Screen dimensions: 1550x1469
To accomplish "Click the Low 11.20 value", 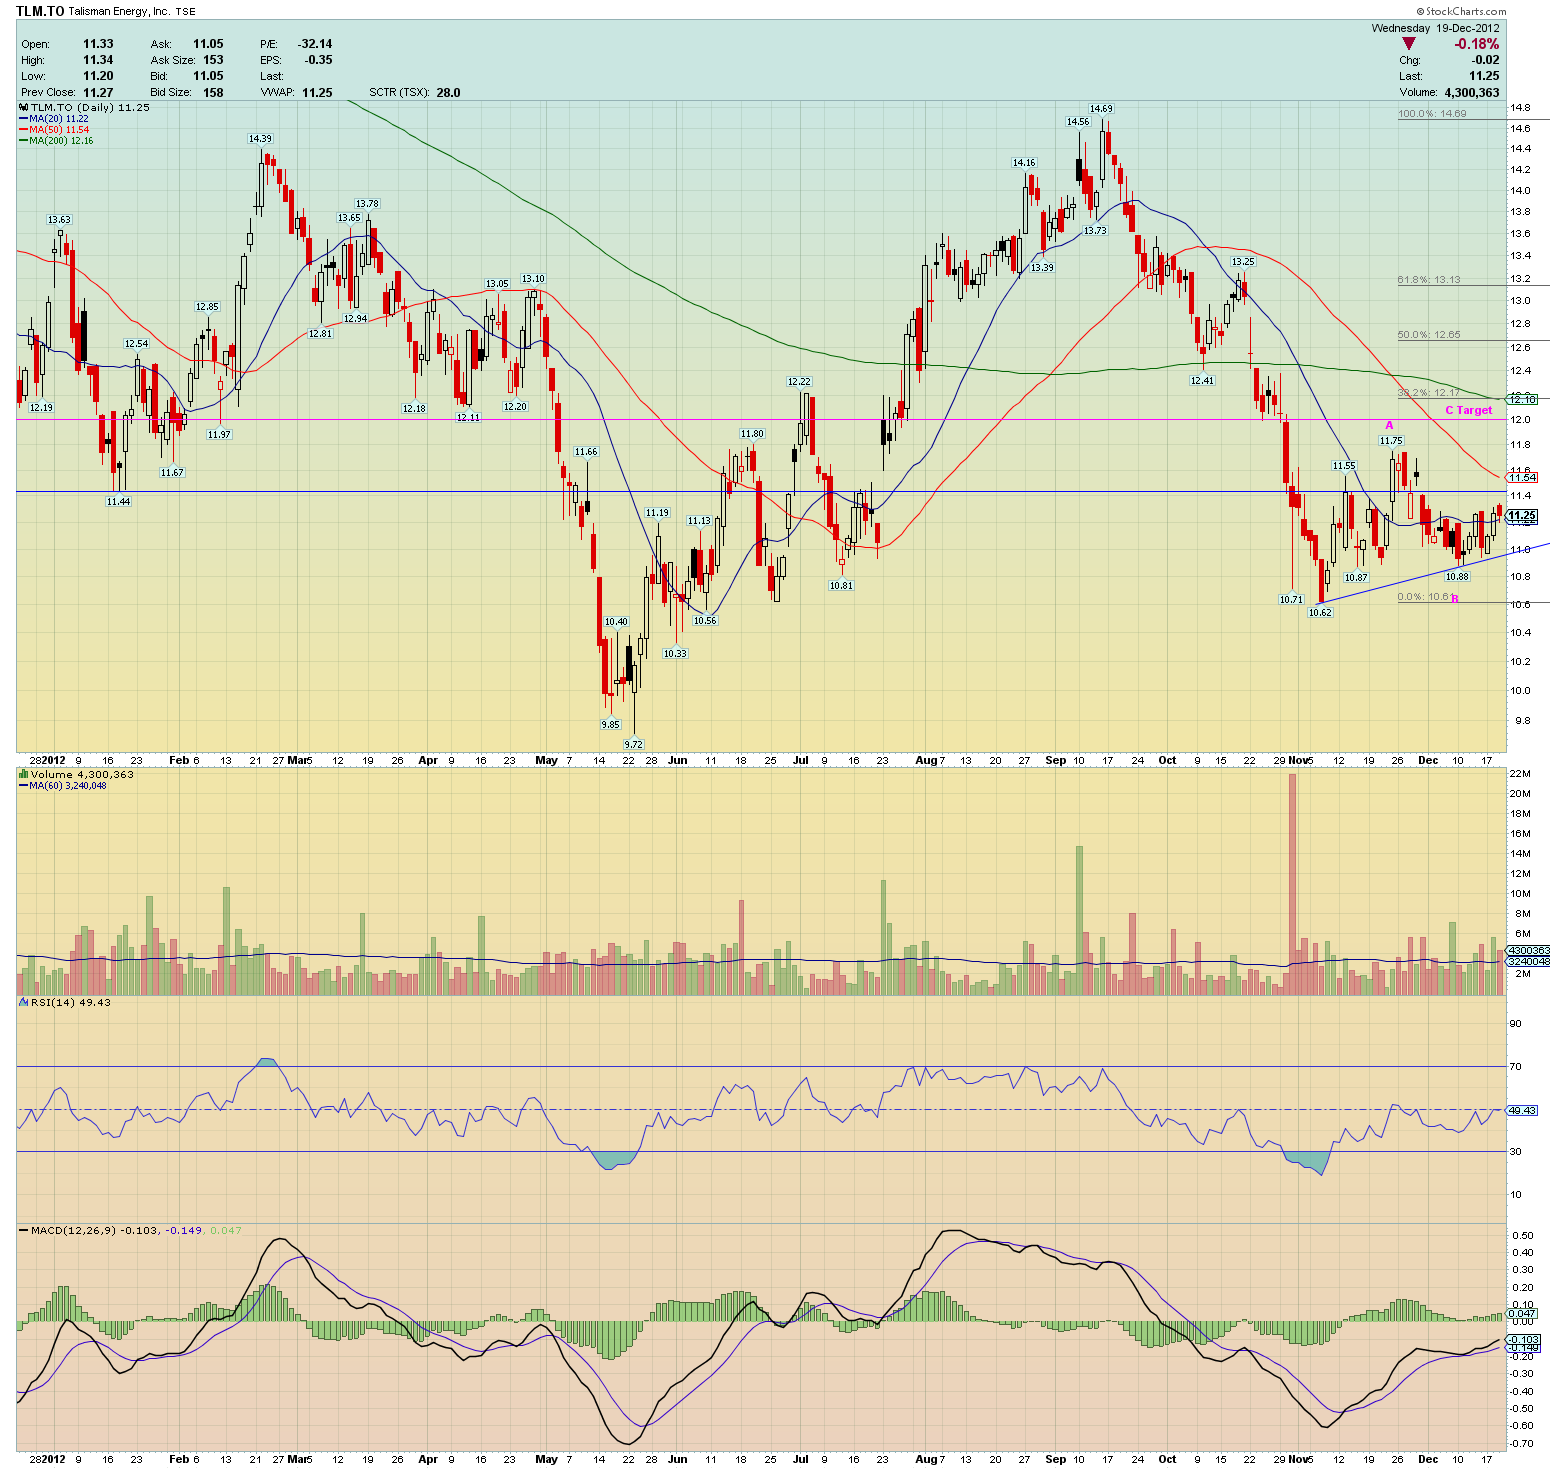I will pos(98,76).
